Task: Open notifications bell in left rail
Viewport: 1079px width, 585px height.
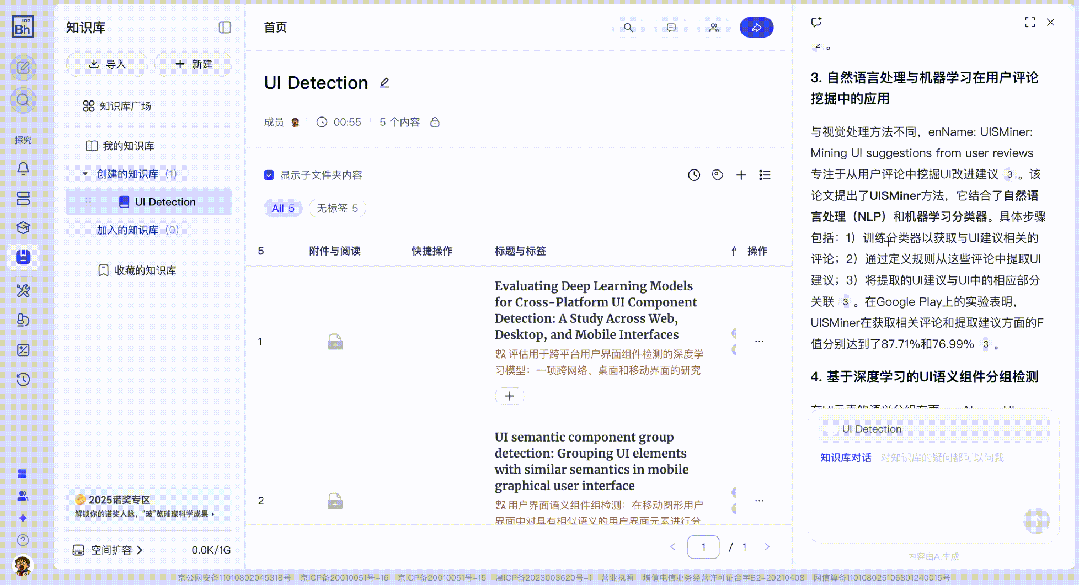Action: tap(23, 168)
